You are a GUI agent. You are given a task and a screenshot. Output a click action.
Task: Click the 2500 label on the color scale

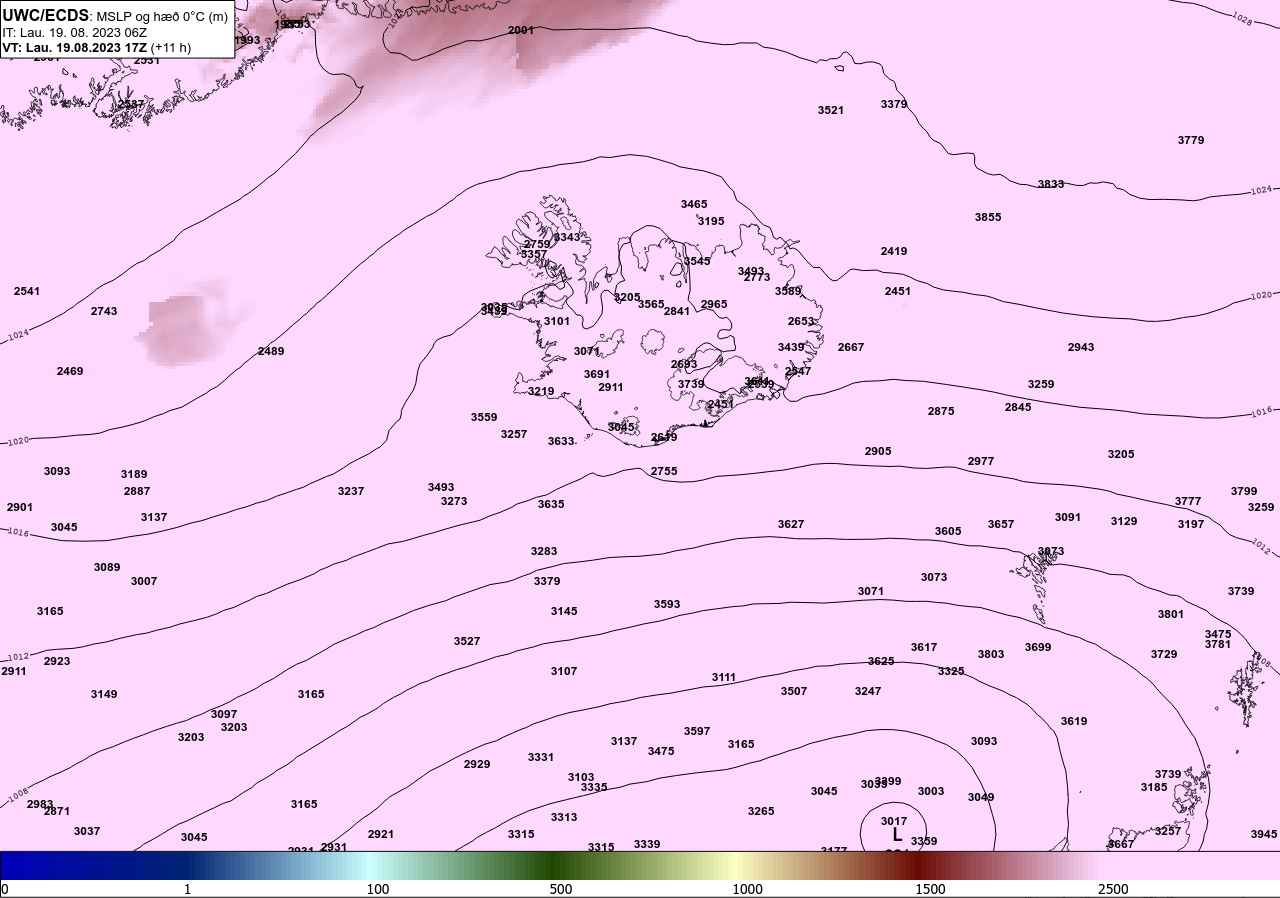[x=1113, y=889]
